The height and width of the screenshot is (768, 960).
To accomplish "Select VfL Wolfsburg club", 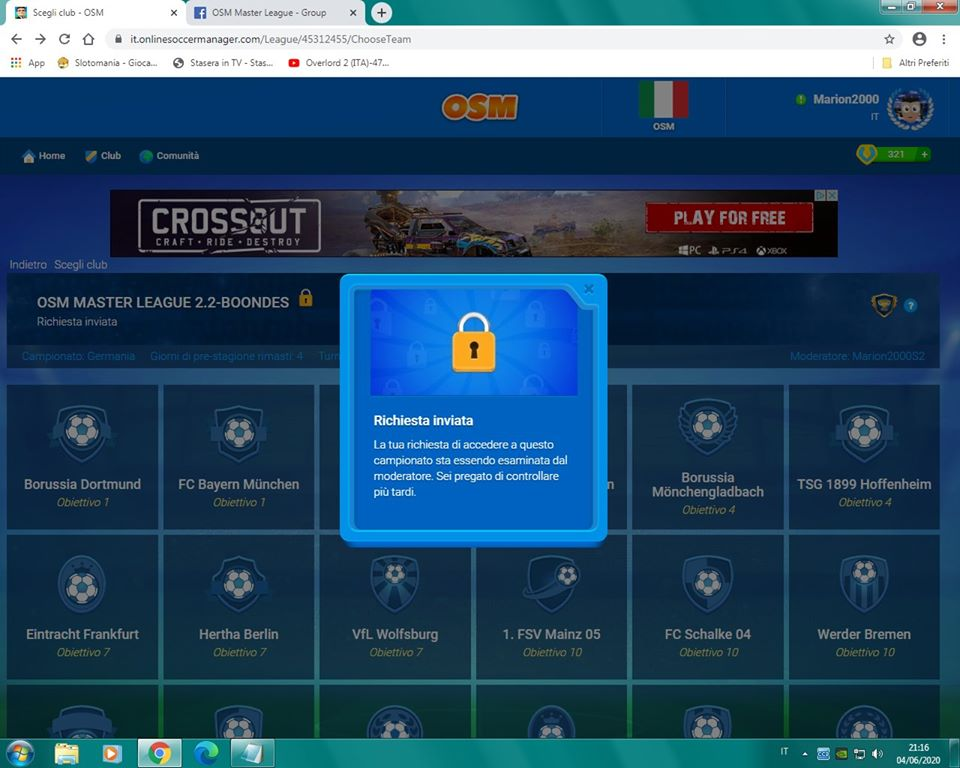I will pos(395,607).
